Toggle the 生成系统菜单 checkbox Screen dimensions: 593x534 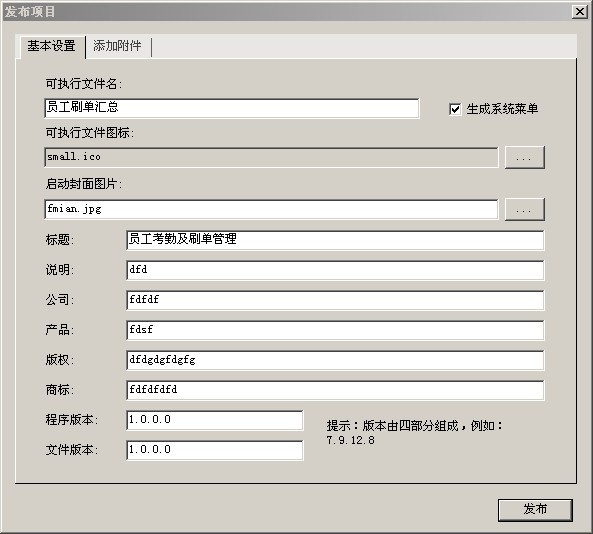point(455,109)
